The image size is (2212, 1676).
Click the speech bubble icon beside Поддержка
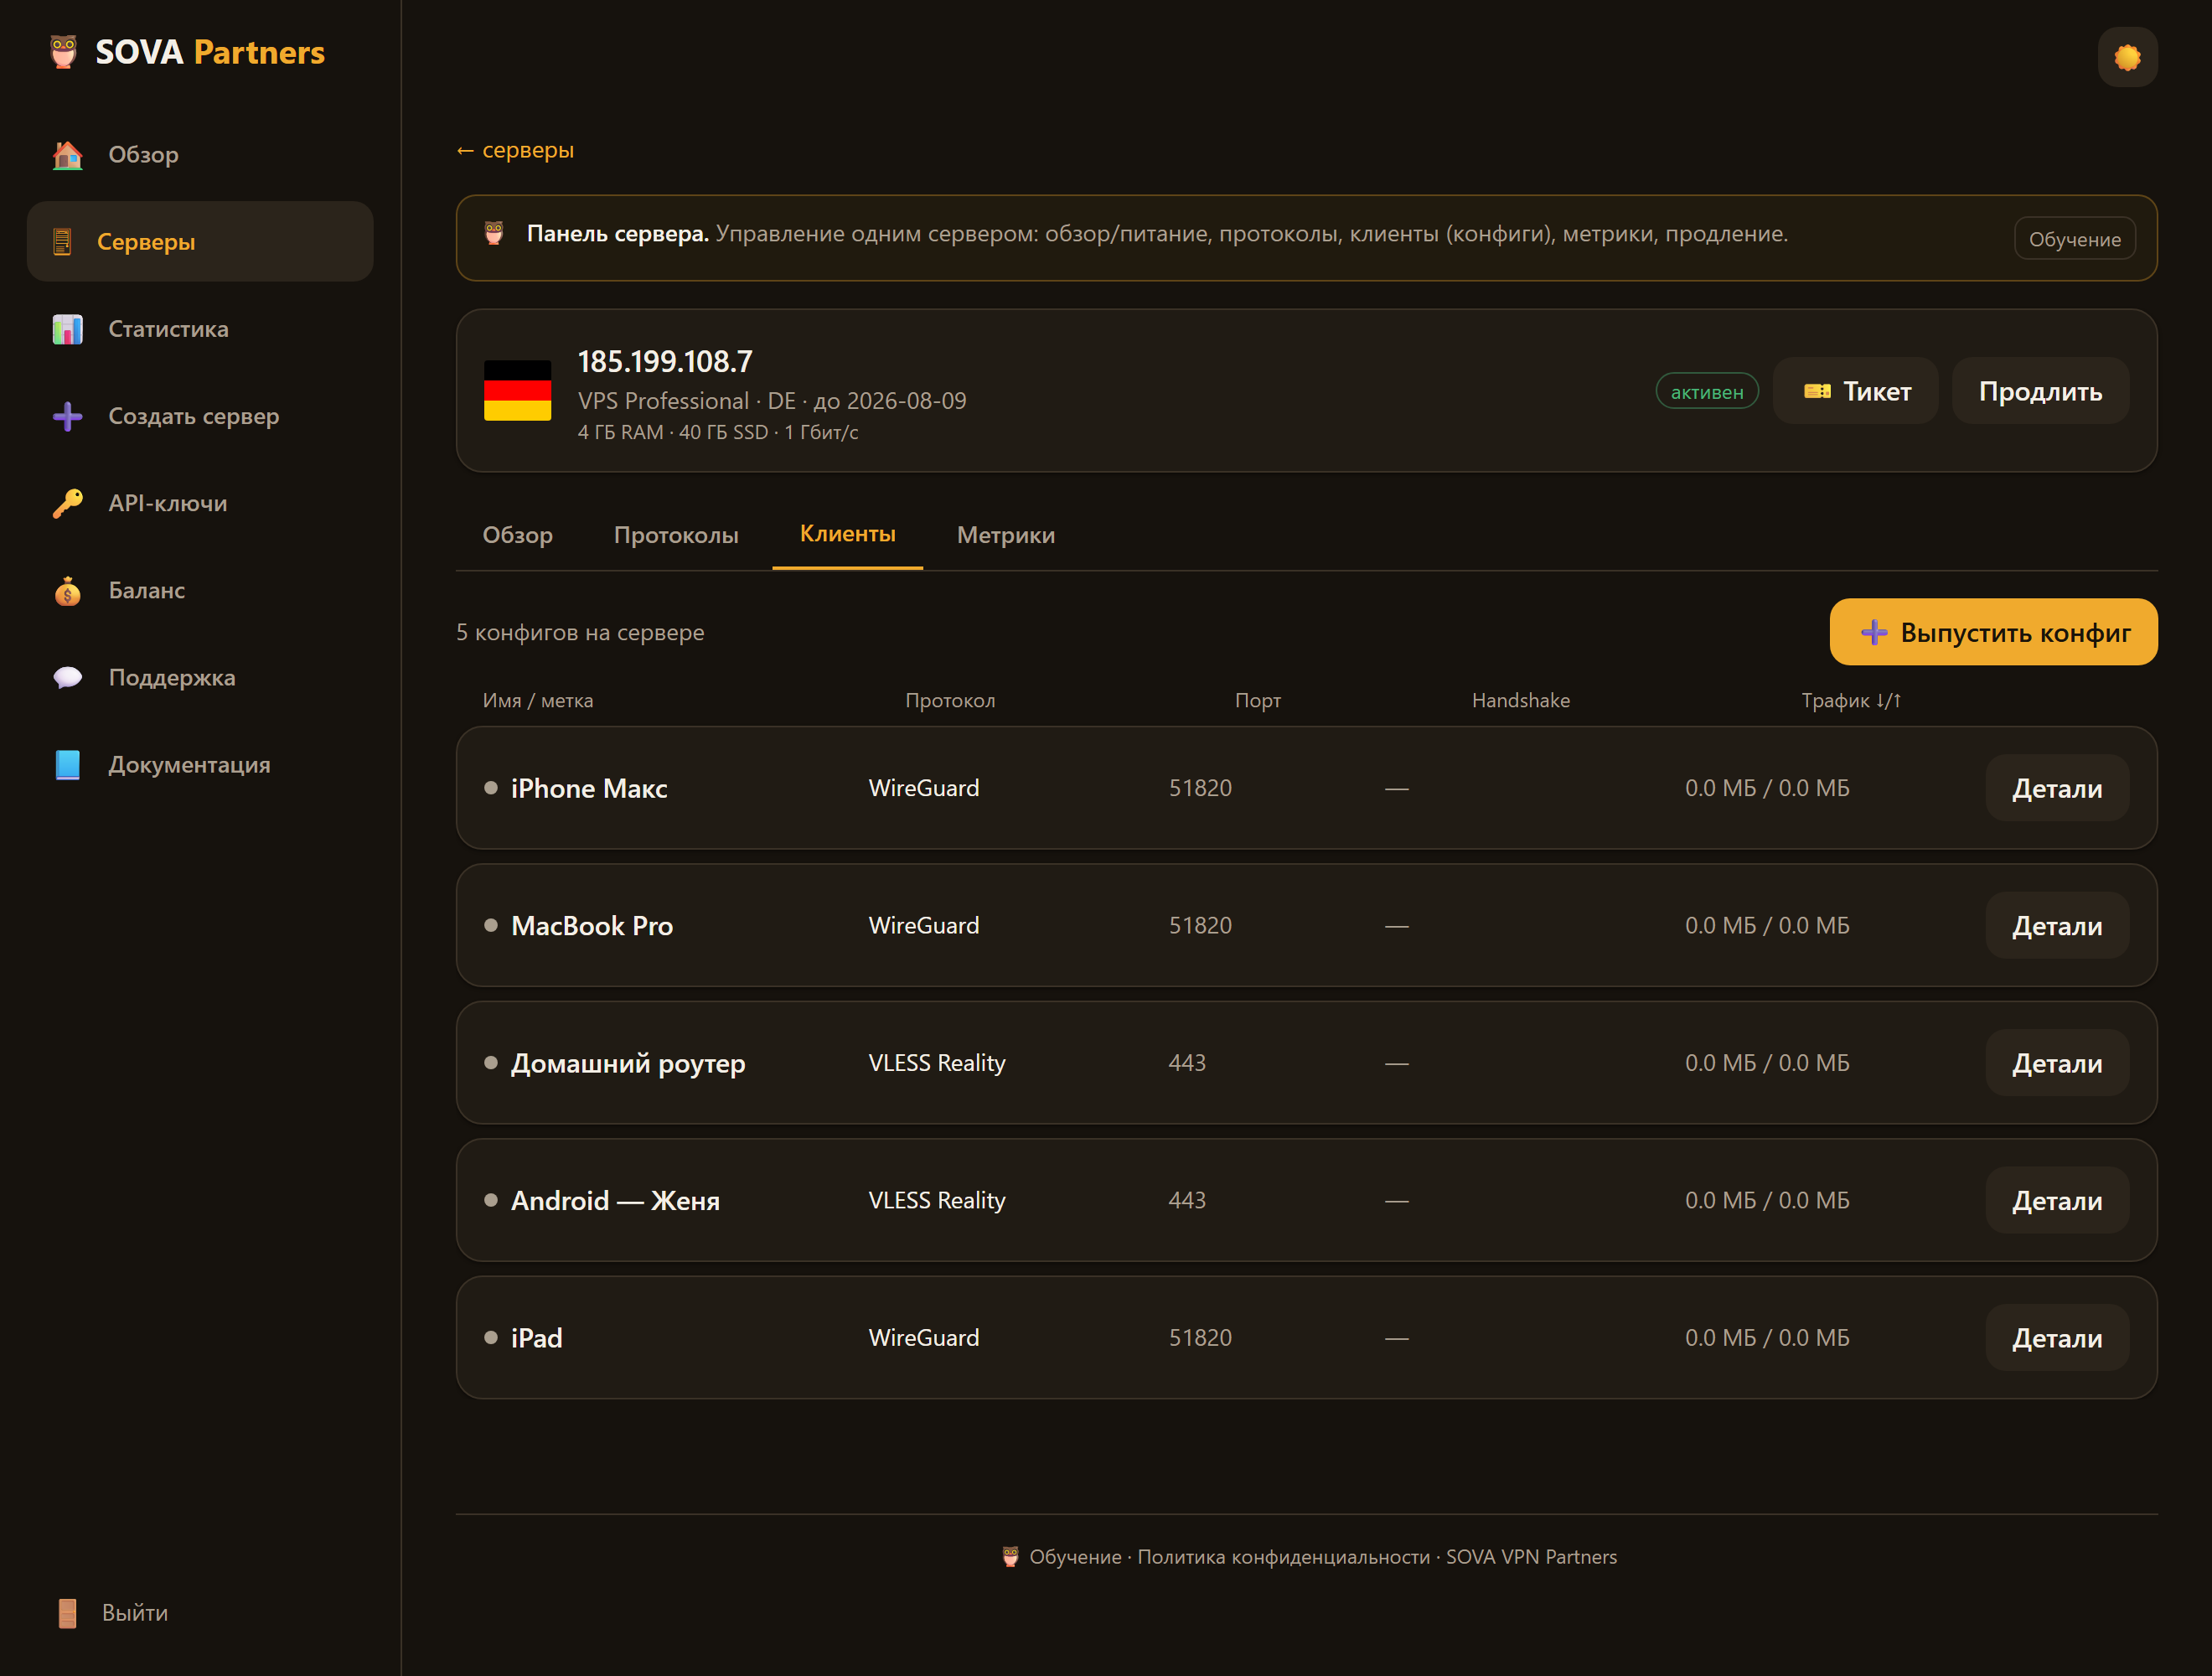click(x=67, y=678)
